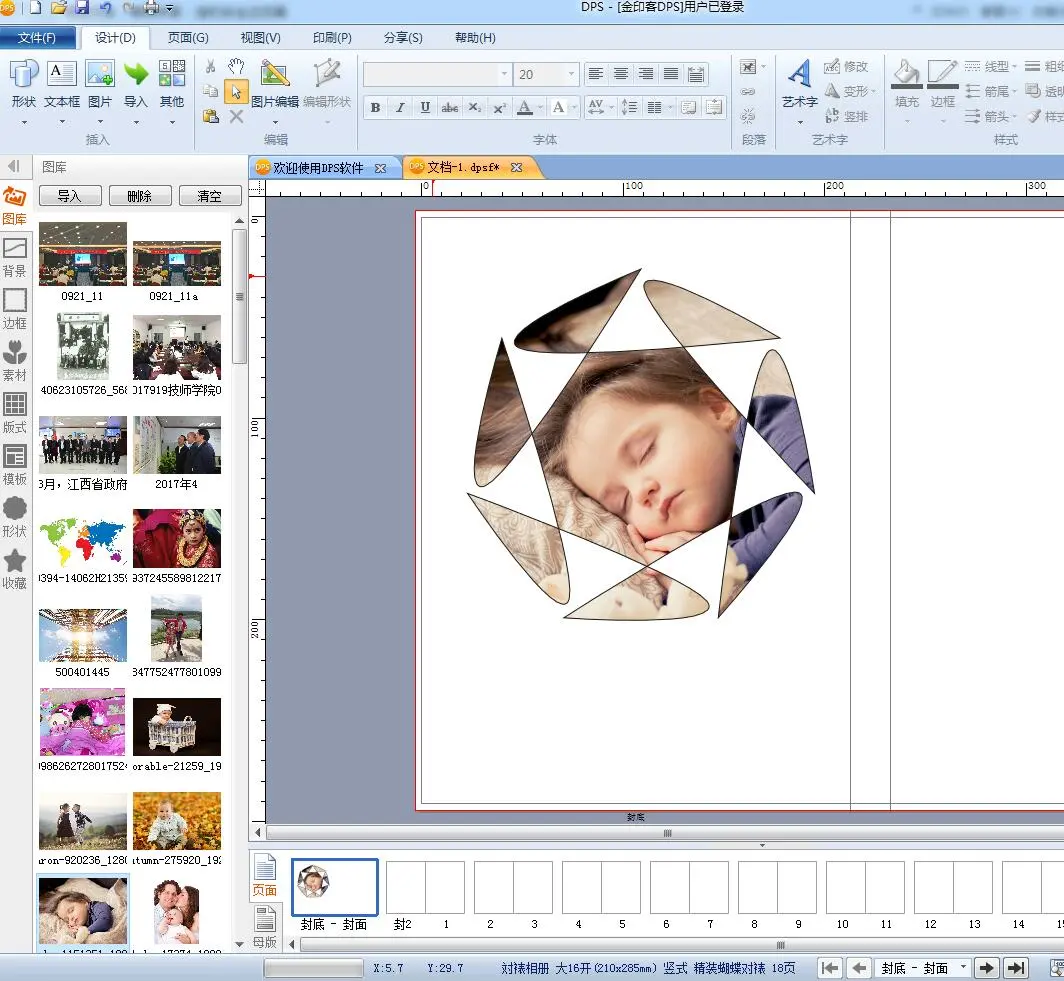Go to the last page spread
The width and height of the screenshot is (1064, 981).
1016,968
